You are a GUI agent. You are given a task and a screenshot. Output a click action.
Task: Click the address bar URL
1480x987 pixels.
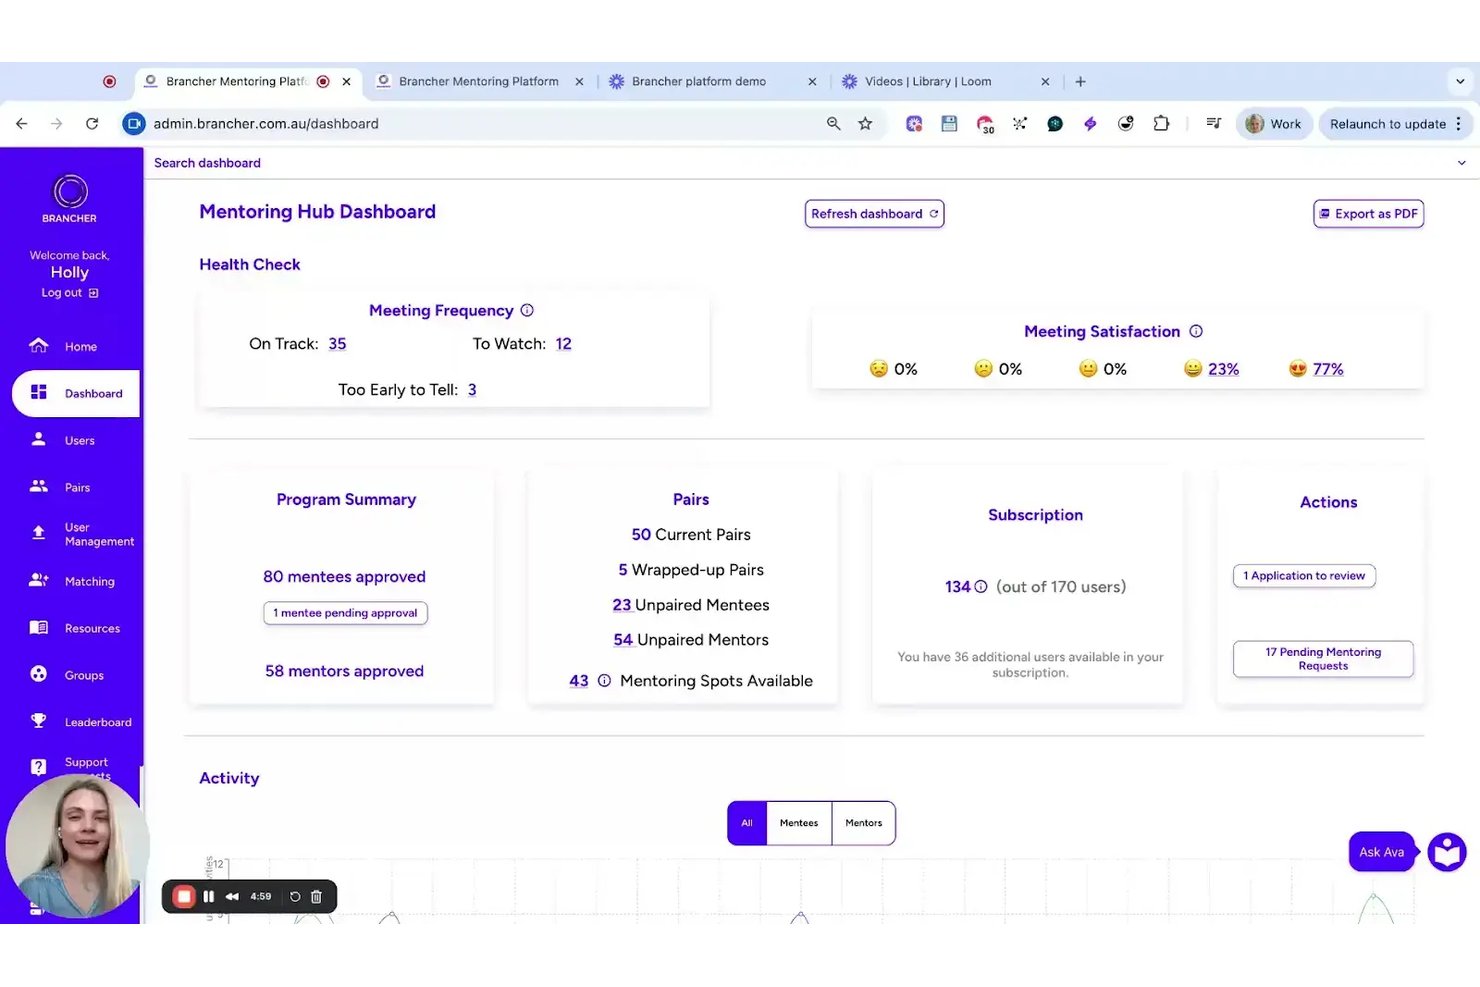coord(266,124)
